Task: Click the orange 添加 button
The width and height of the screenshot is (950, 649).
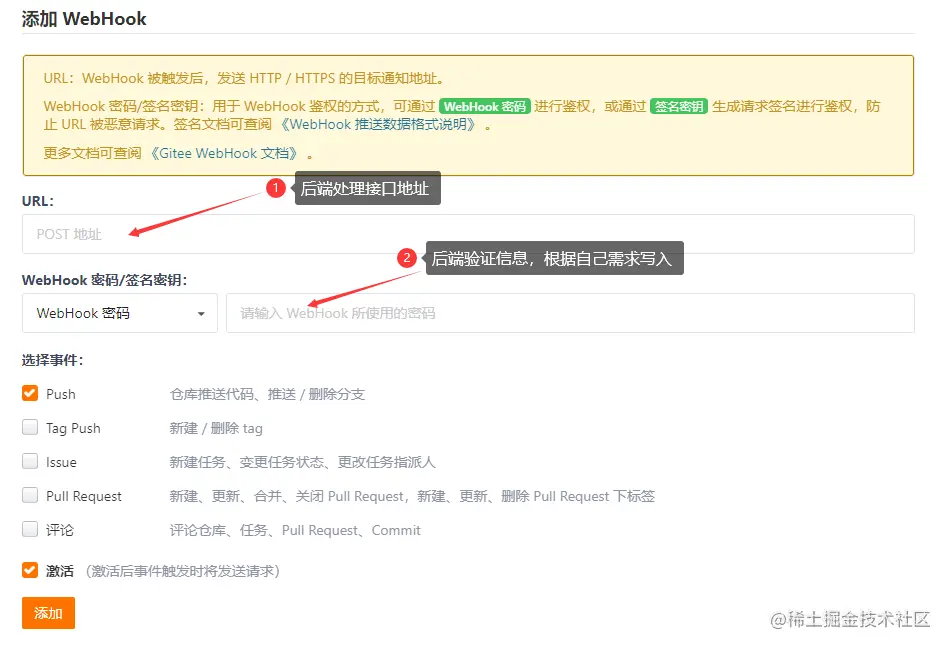Action: click(48, 613)
